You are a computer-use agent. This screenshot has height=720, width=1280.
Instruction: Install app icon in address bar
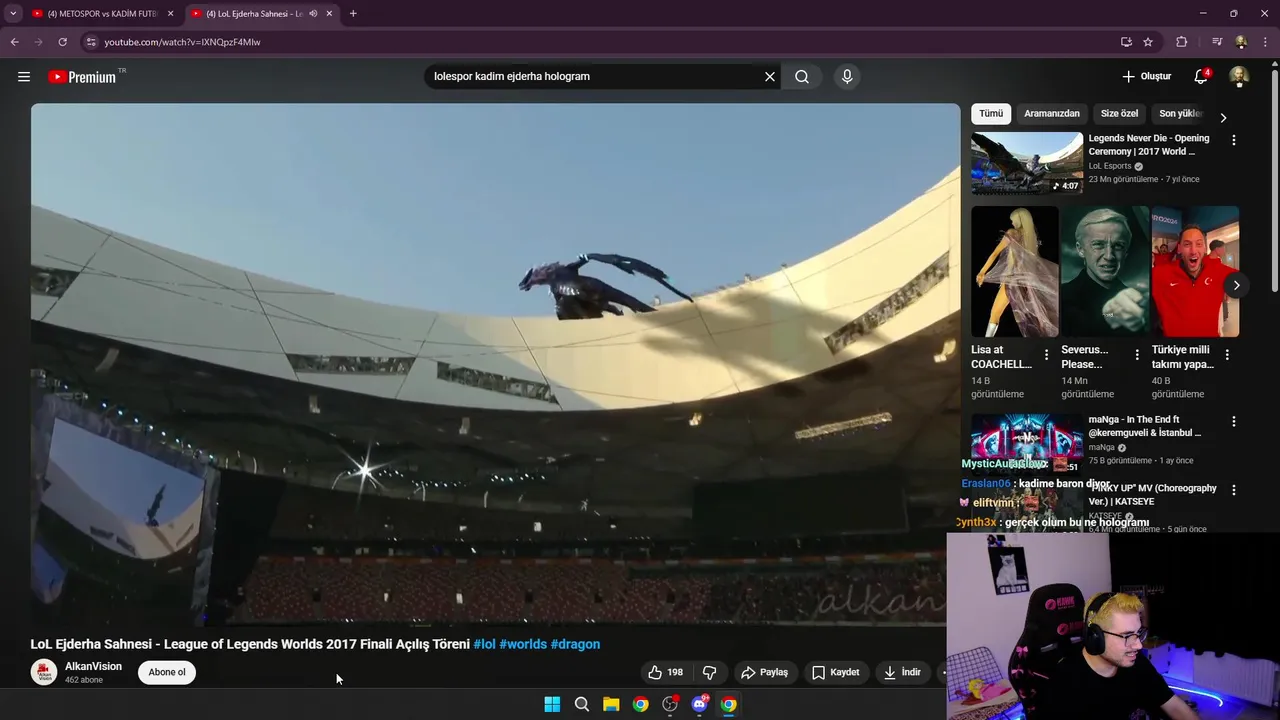tap(1126, 42)
